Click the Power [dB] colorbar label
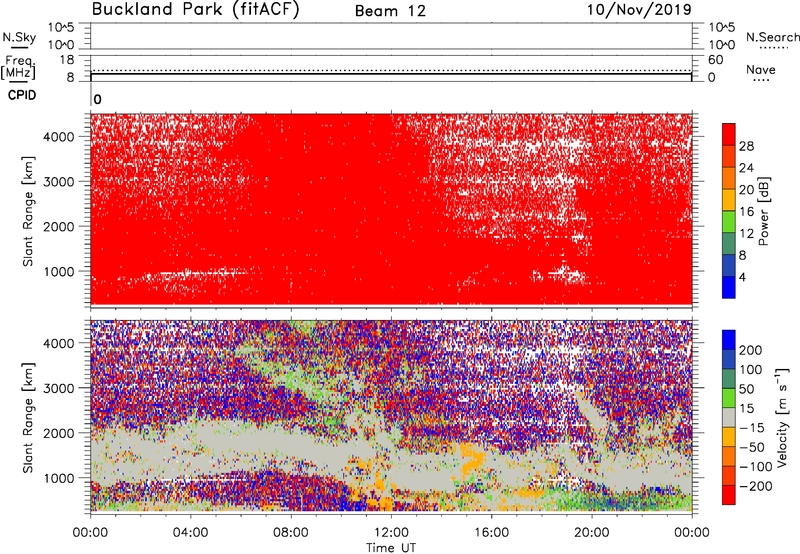Image resolution: width=800 pixels, height=554 pixels. tap(763, 211)
